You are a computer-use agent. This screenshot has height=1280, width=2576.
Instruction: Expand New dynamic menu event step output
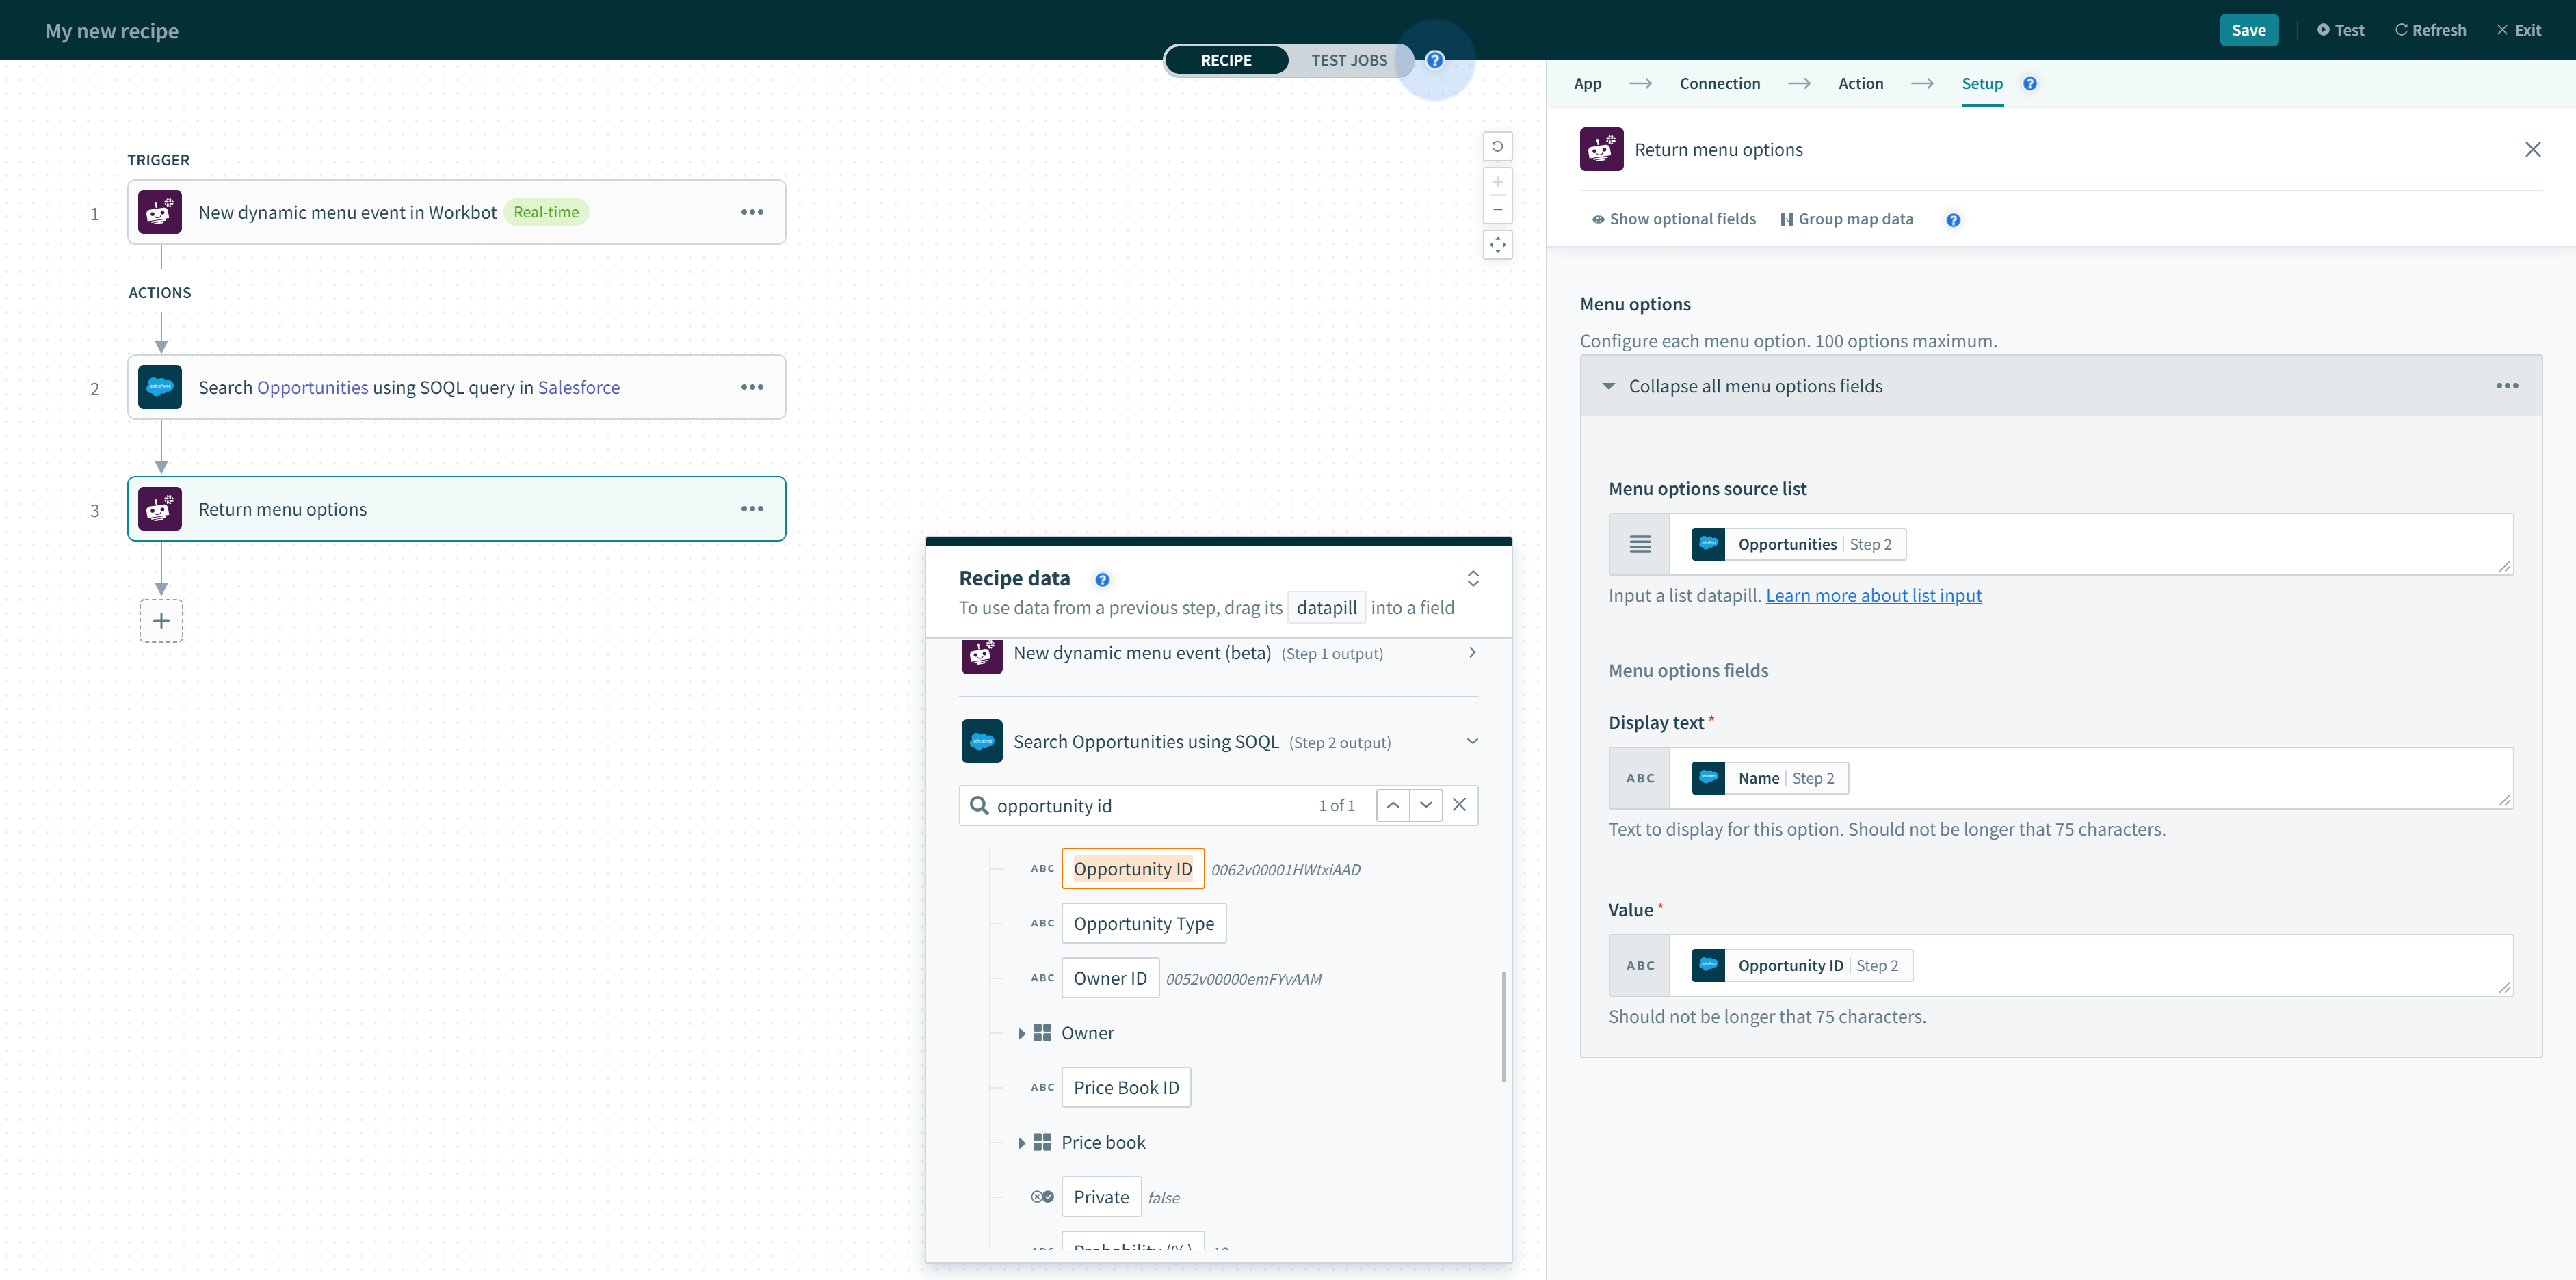point(1471,653)
